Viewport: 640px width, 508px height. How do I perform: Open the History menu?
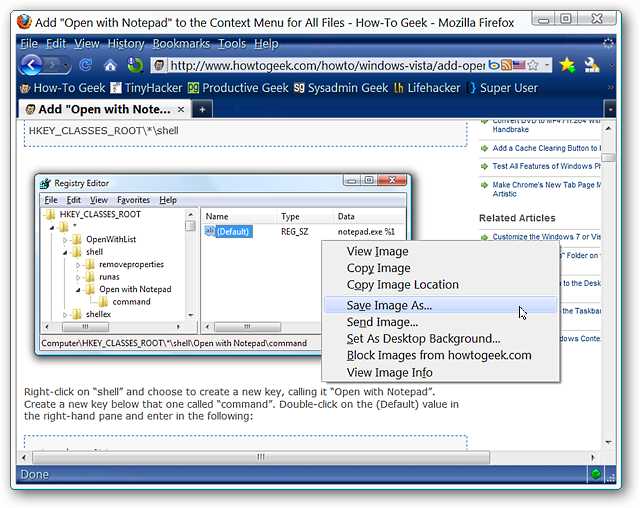[126, 44]
